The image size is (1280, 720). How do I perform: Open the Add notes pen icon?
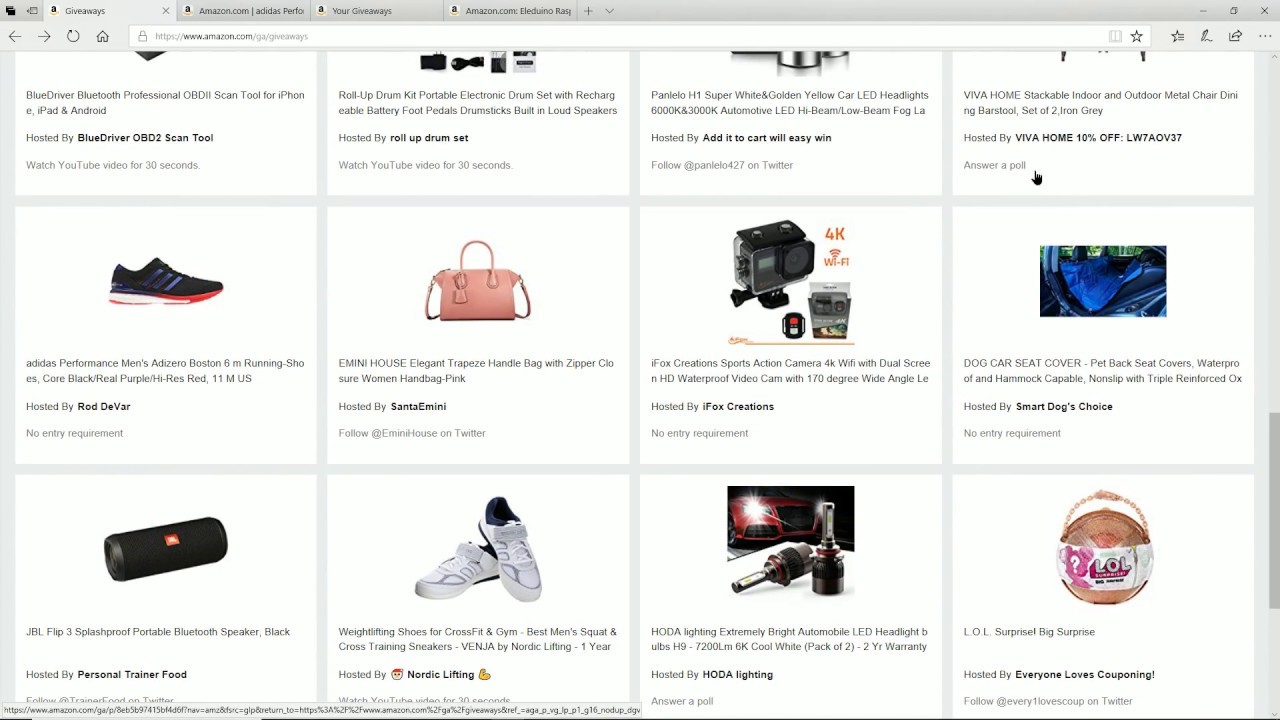coord(1207,36)
